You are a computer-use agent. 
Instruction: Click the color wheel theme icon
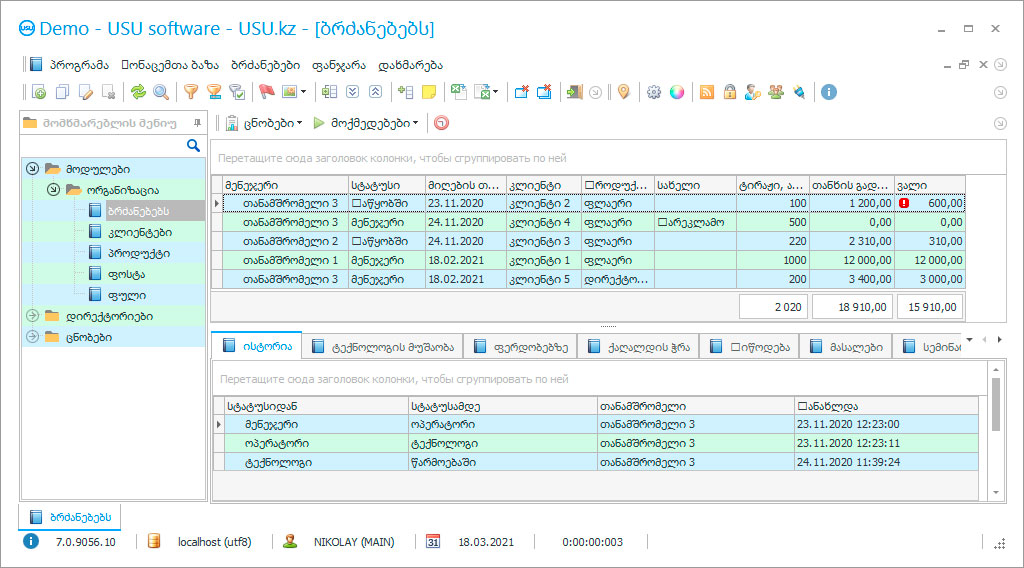(677, 92)
